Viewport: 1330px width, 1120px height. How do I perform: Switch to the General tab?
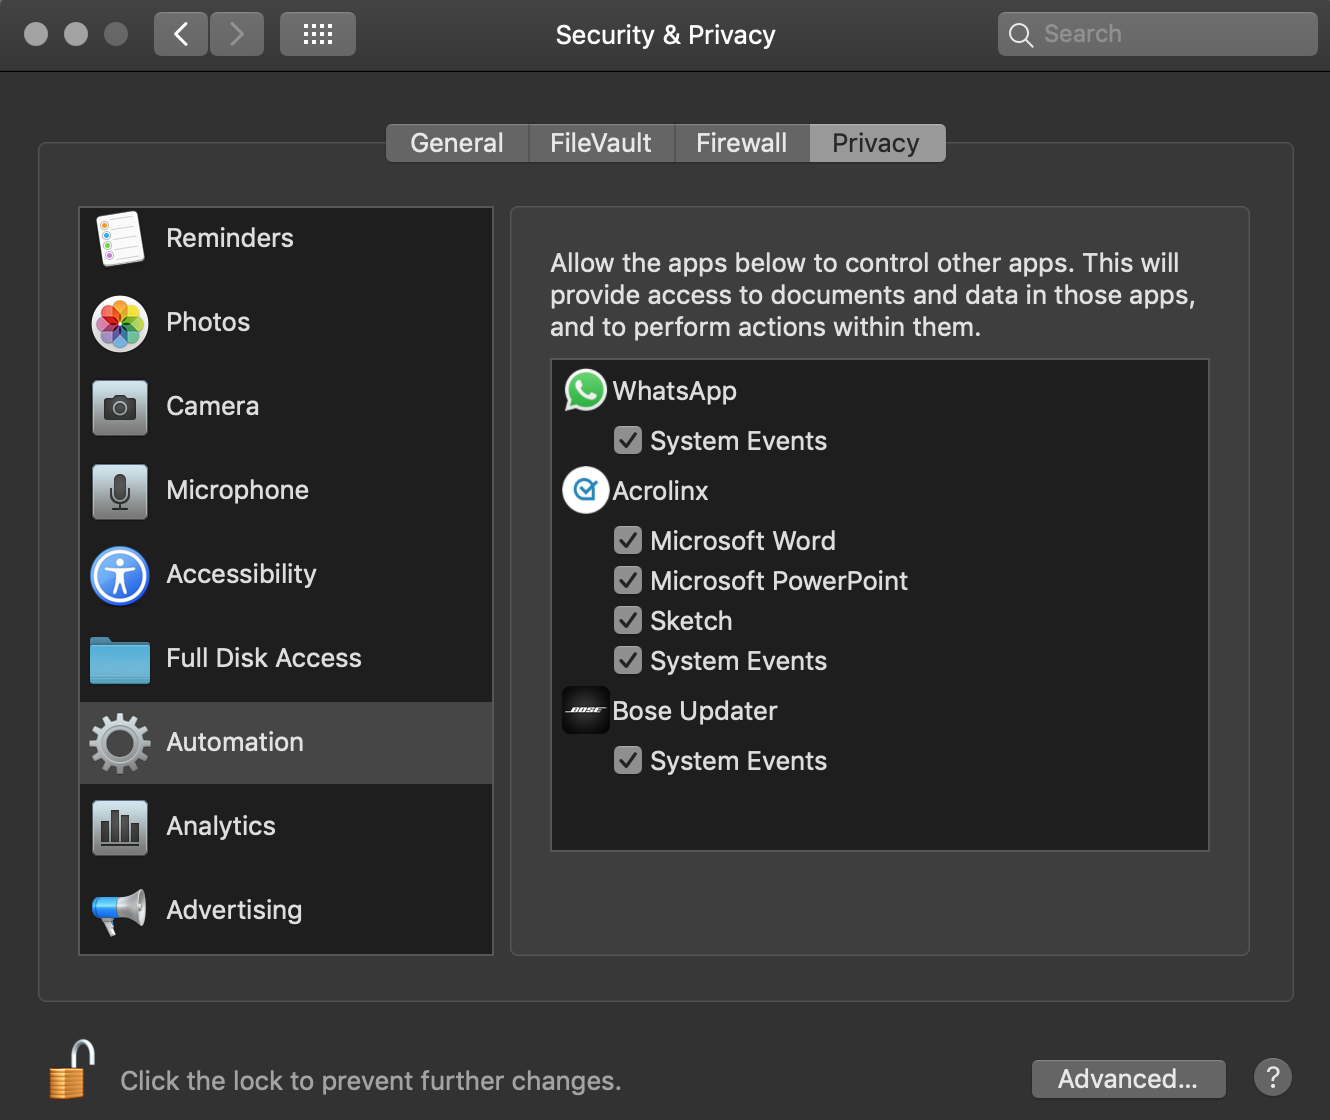coord(457,143)
